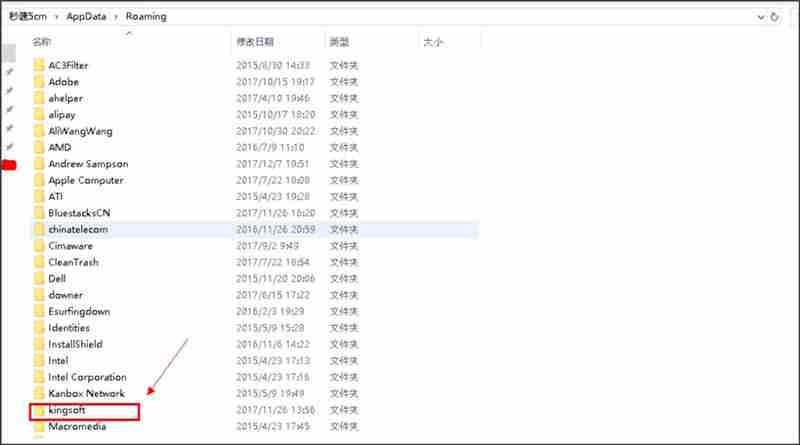
Task: Click the folder name text Esurfingdown
Action: 79,311
